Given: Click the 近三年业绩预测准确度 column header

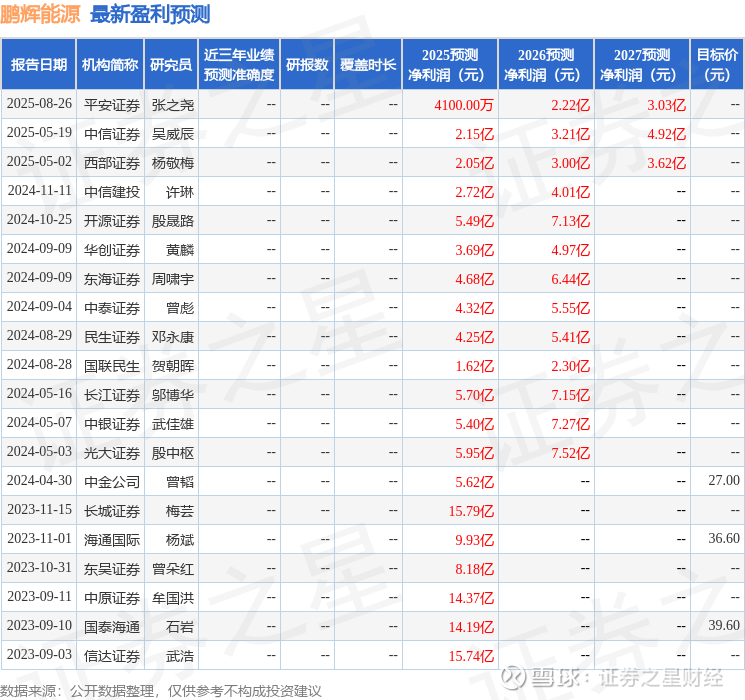Looking at the screenshot, I should [x=239, y=65].
